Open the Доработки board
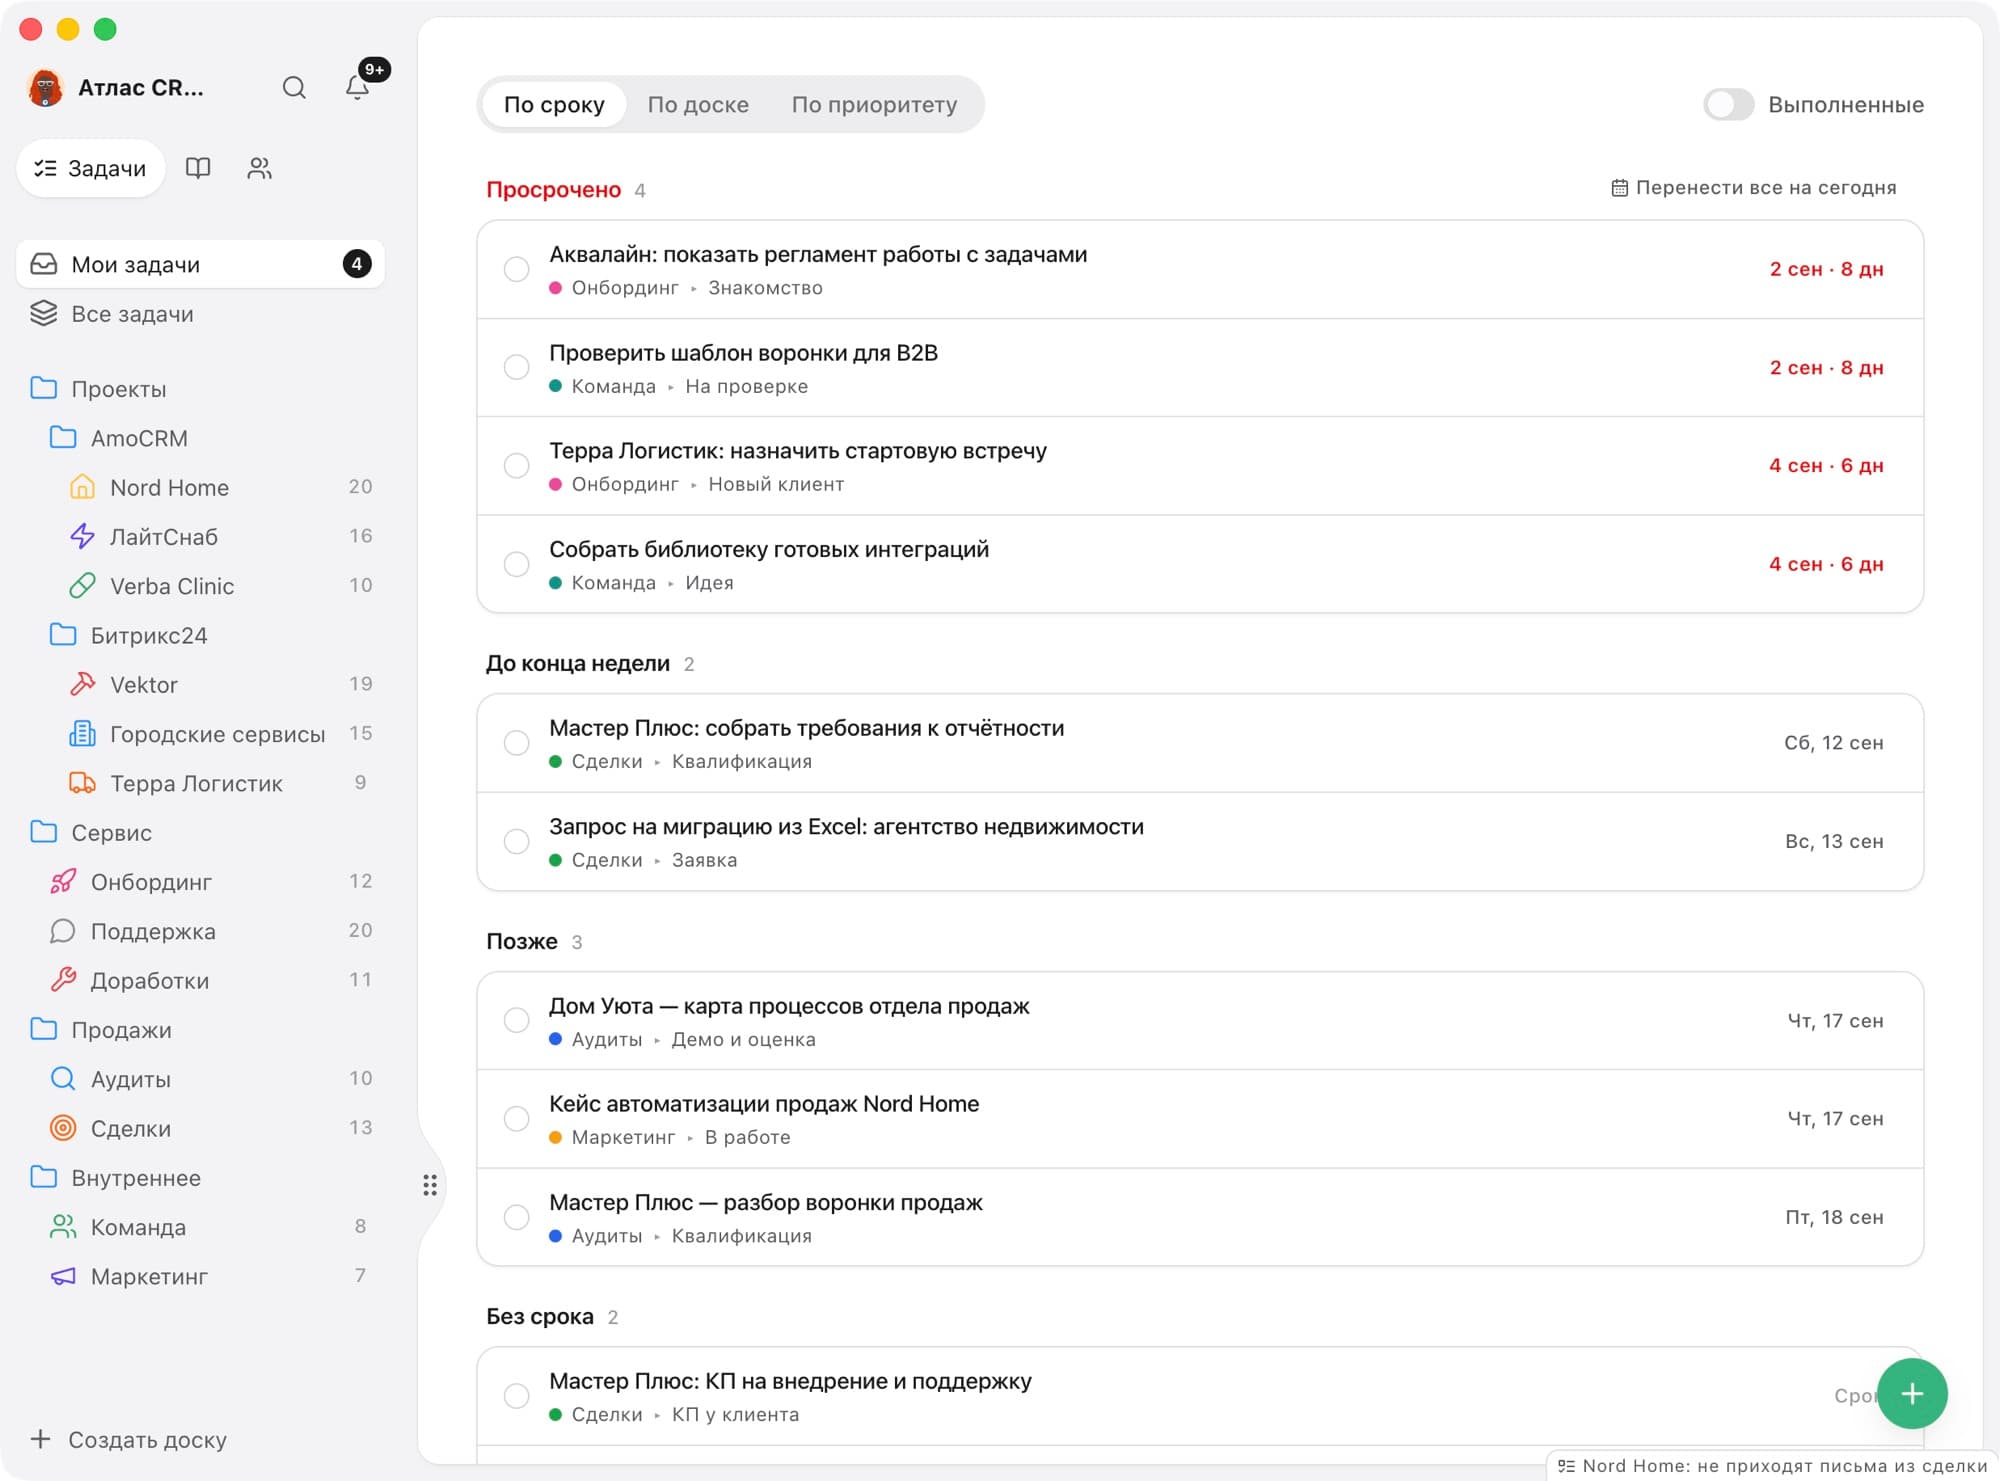This screenshot has width=2000, height=1481. [x=200, y=980]
